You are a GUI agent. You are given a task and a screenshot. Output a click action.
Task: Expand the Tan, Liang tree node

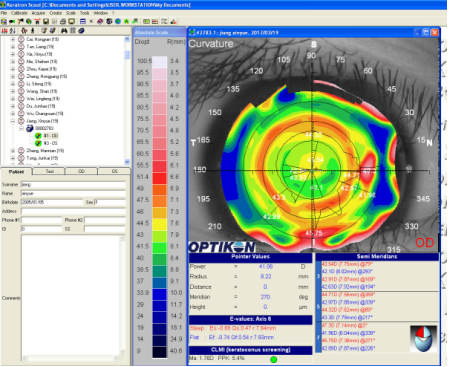[13, 47]
